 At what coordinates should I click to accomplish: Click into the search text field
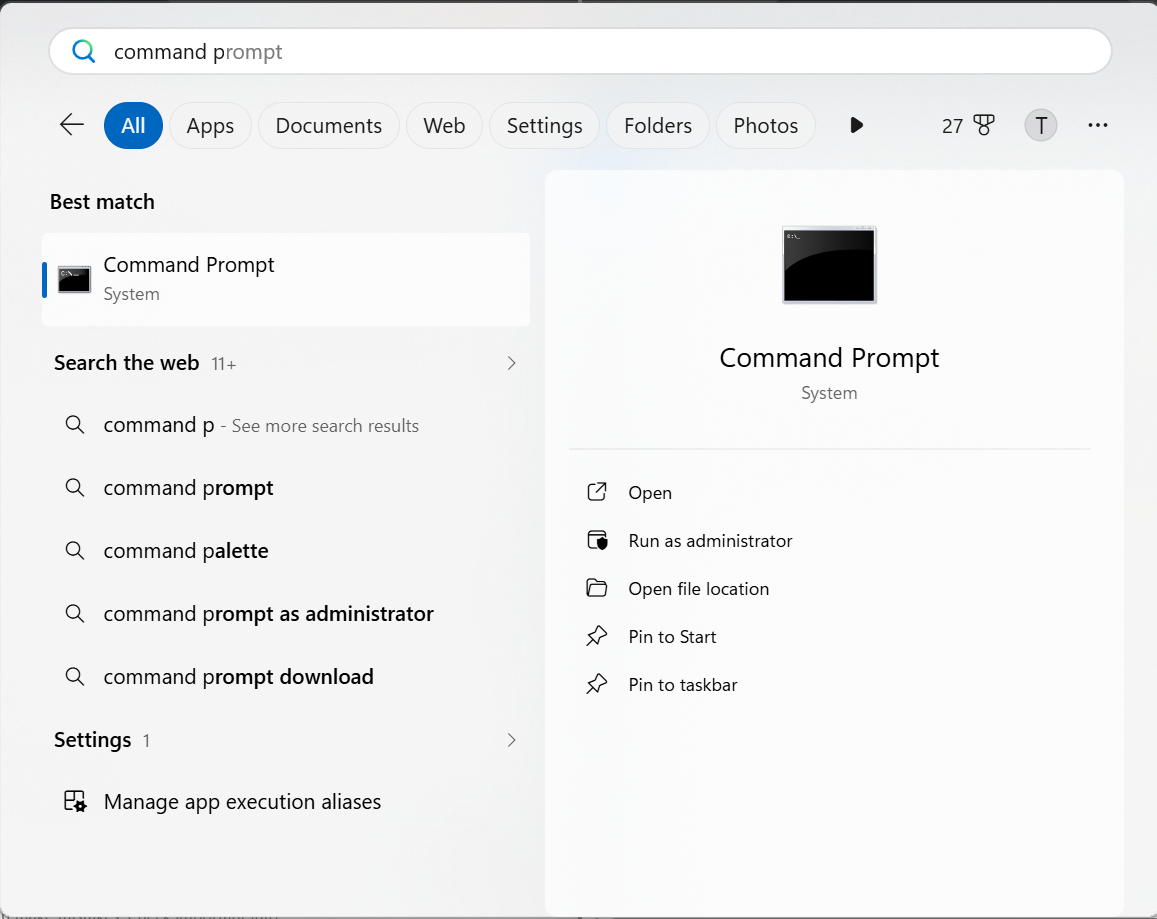click(580, 52)
